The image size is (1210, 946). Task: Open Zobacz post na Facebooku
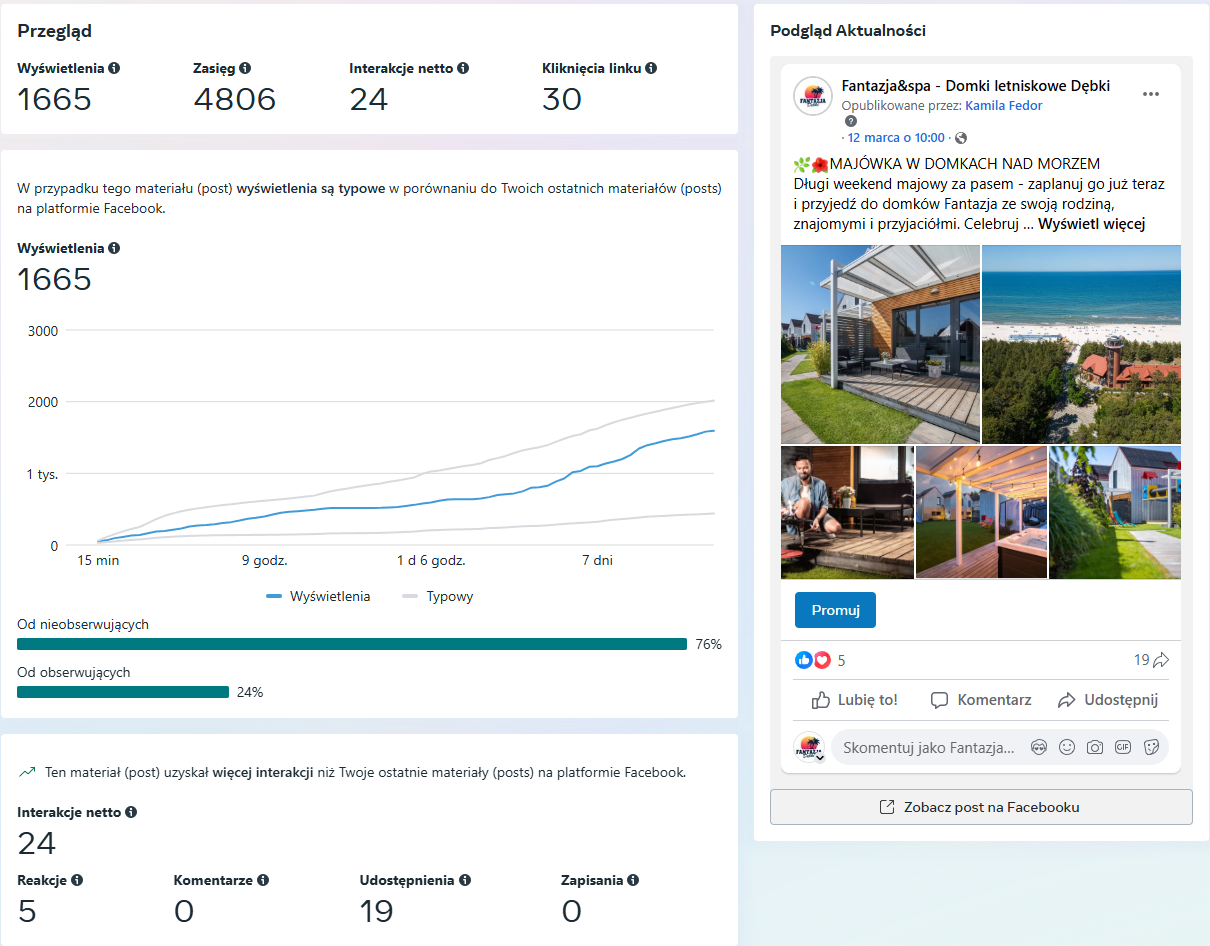981,807
